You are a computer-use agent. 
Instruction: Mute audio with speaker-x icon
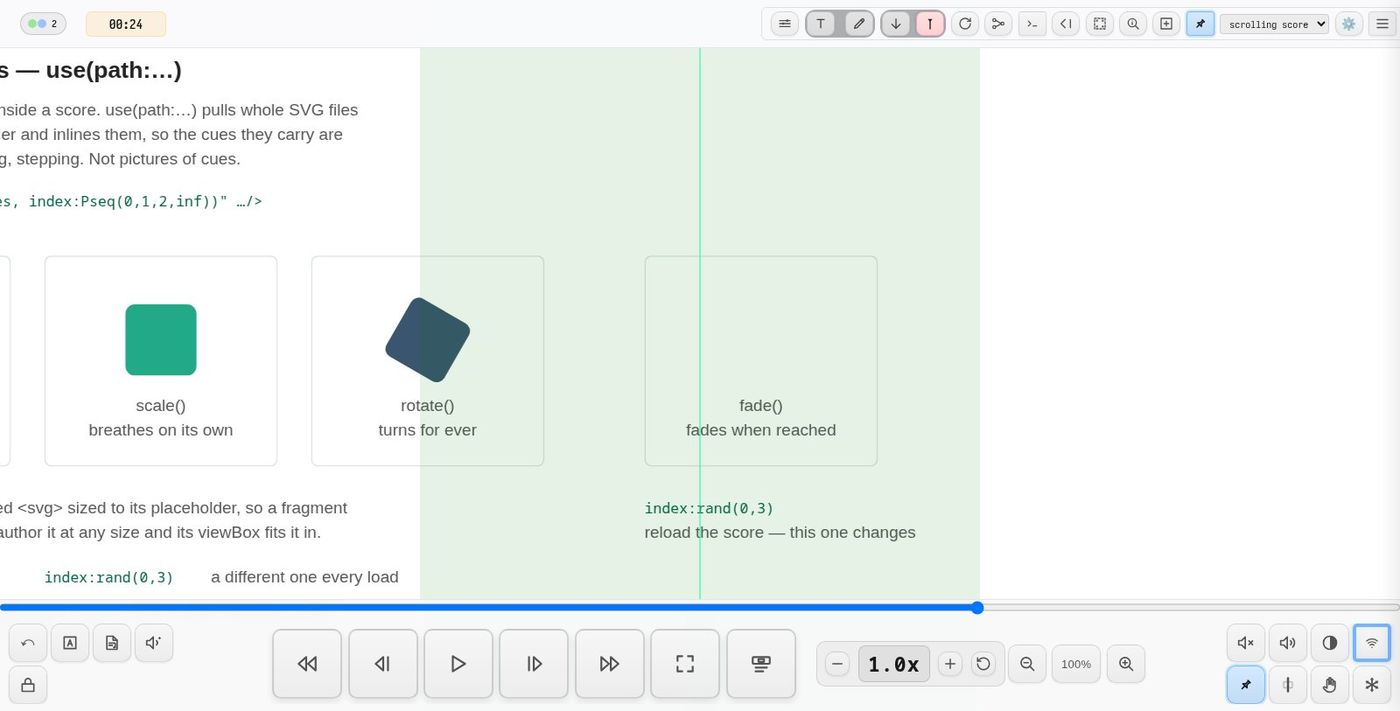1246,643
